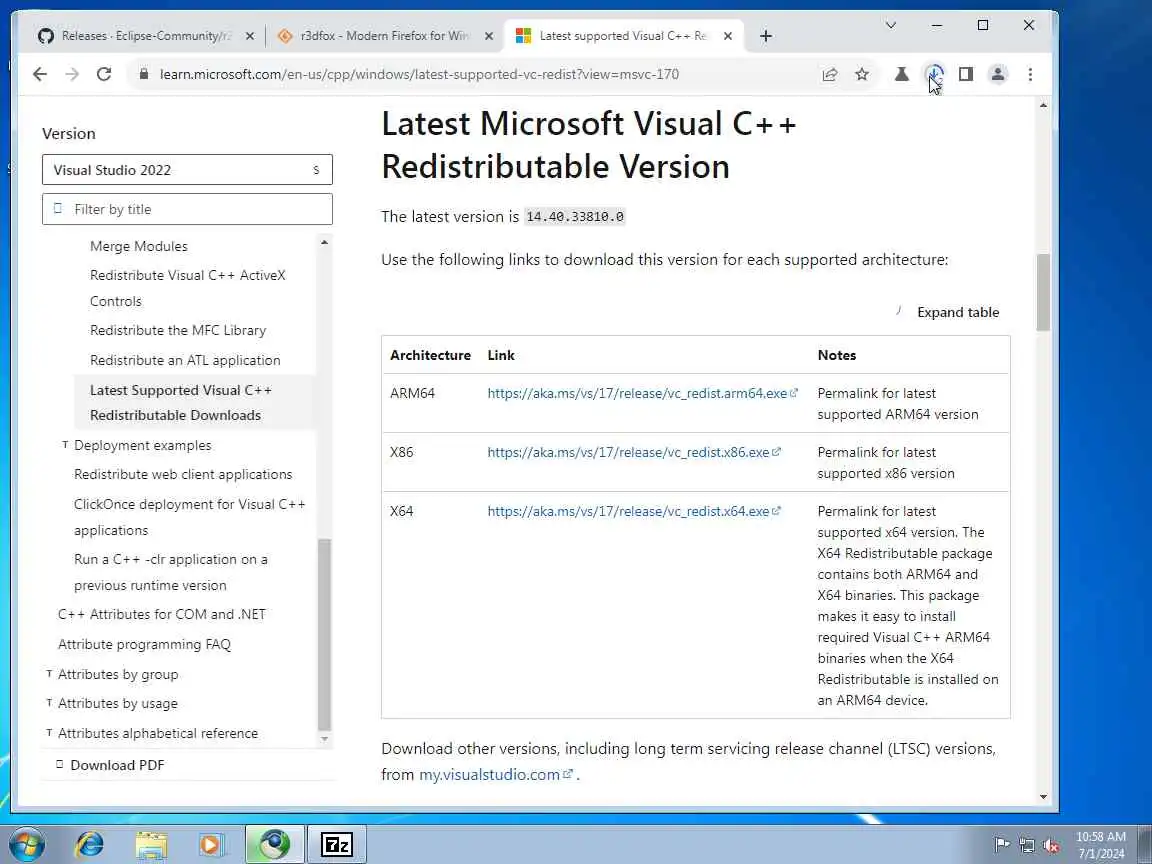Share this page via share icon

[x=829, y=74]
